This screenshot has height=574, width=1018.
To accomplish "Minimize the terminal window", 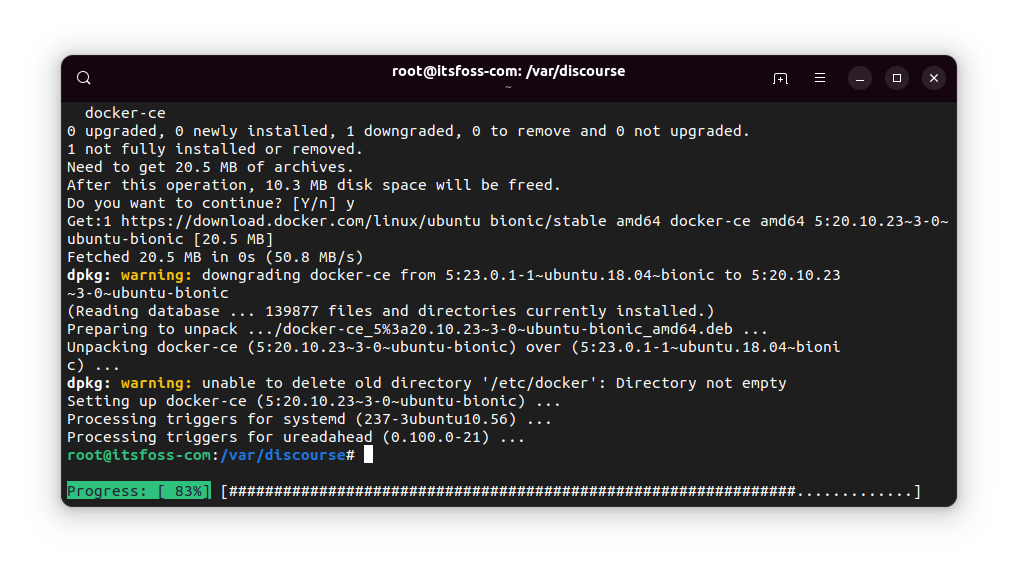I will click(x=860, y=79).
